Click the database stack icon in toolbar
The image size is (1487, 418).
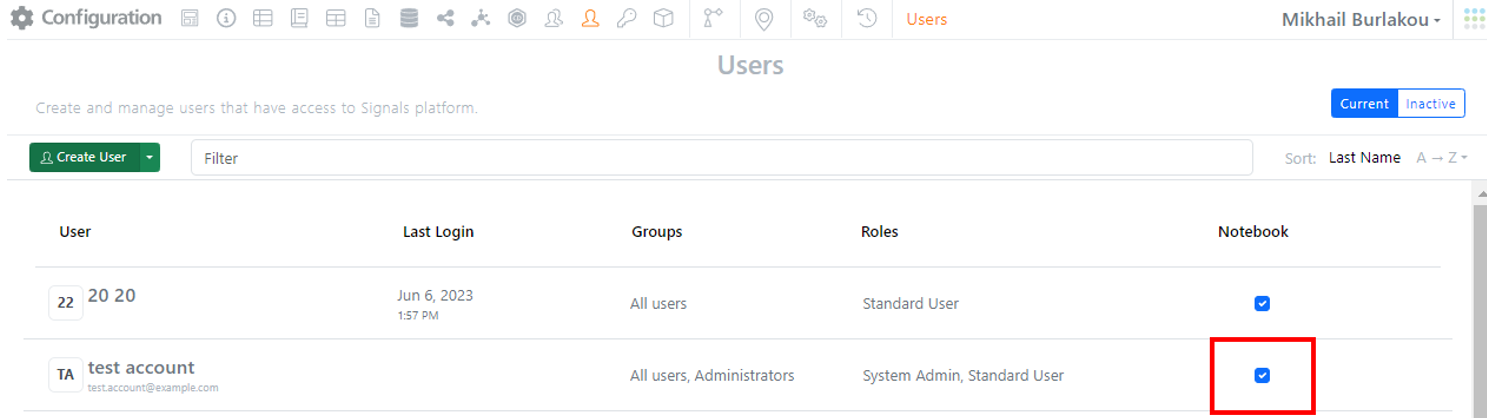pyautogui.click(x=408, y=19)
